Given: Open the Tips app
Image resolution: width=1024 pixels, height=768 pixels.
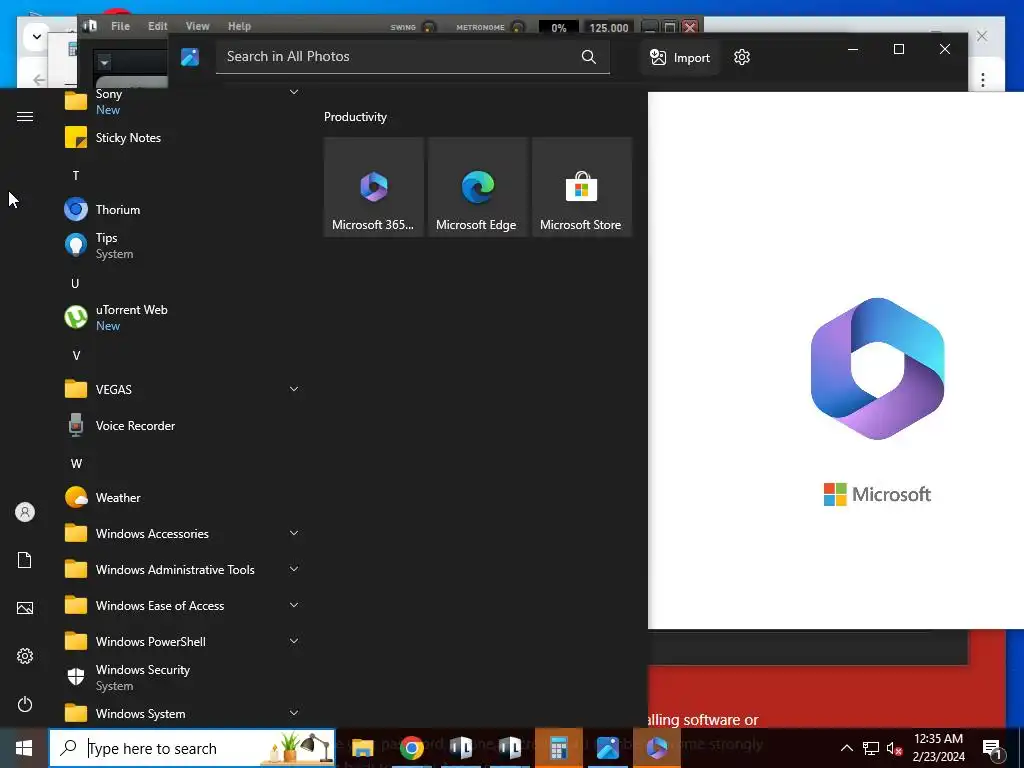Looking at the screenshot, I should point(182,246).
